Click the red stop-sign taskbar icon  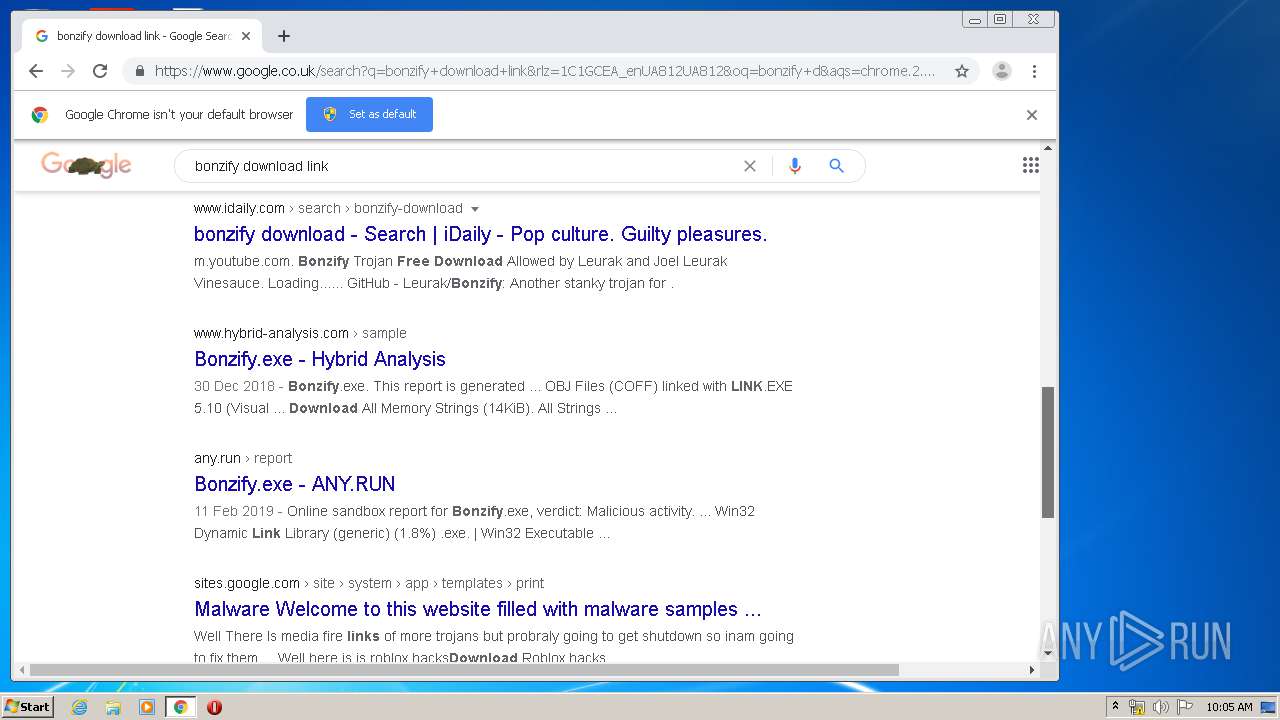coord(214,707)
